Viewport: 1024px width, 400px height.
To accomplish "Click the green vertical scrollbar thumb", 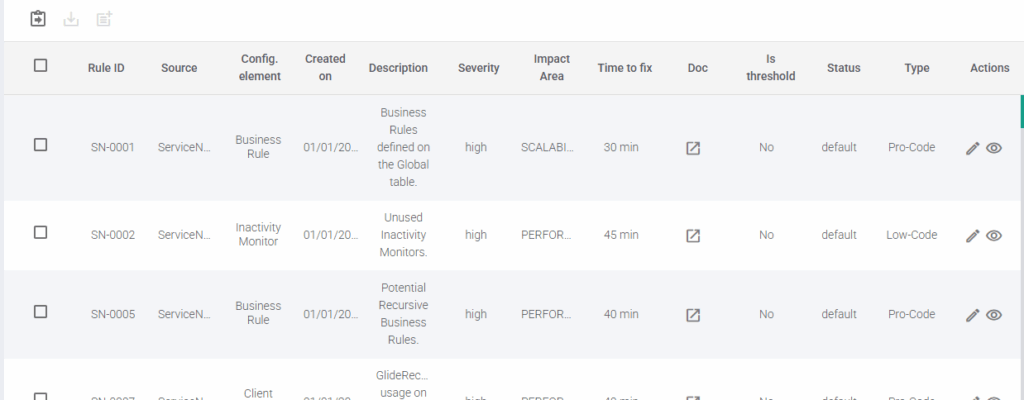I will point(1021,111).
